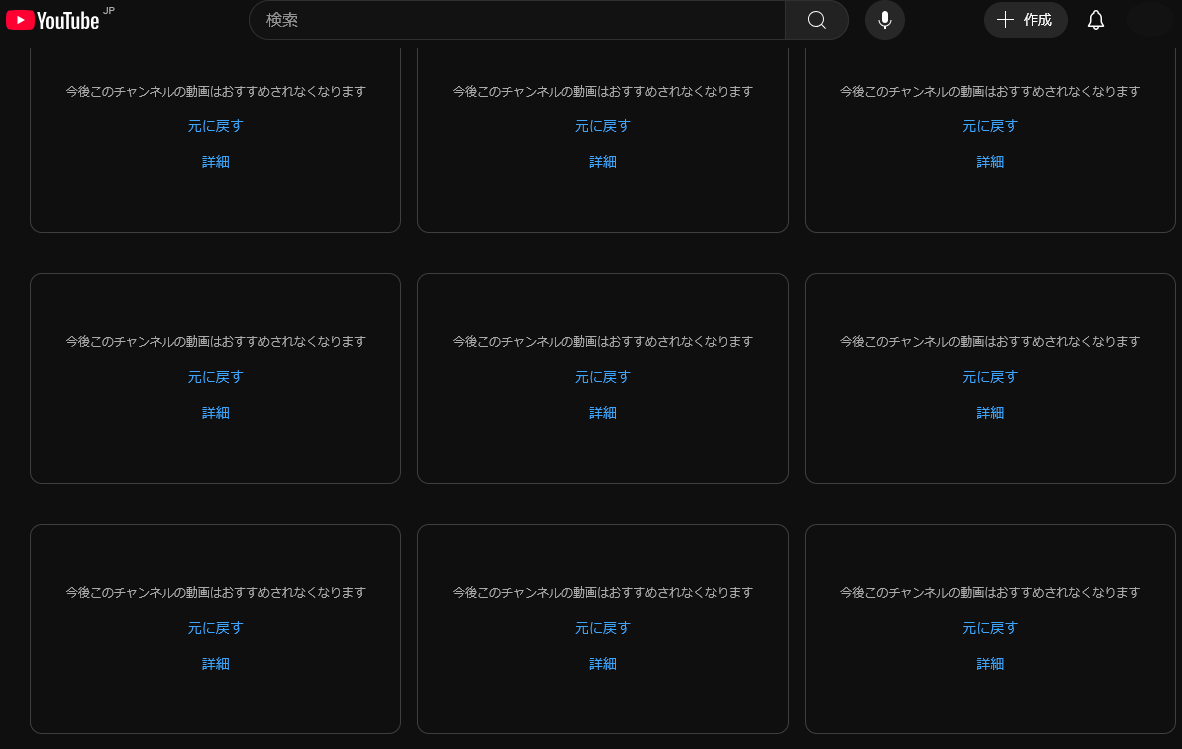Click 元に戻す in the middle-right card
This screenshot has width=1182, height=749.
point(990,377)
